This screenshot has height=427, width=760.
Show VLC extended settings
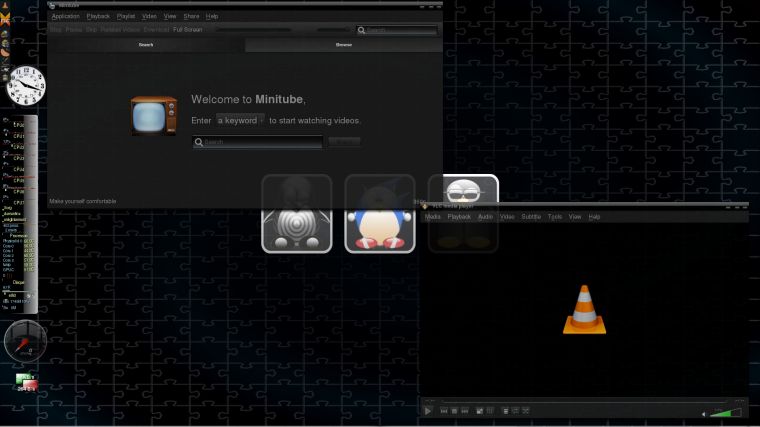490,411
